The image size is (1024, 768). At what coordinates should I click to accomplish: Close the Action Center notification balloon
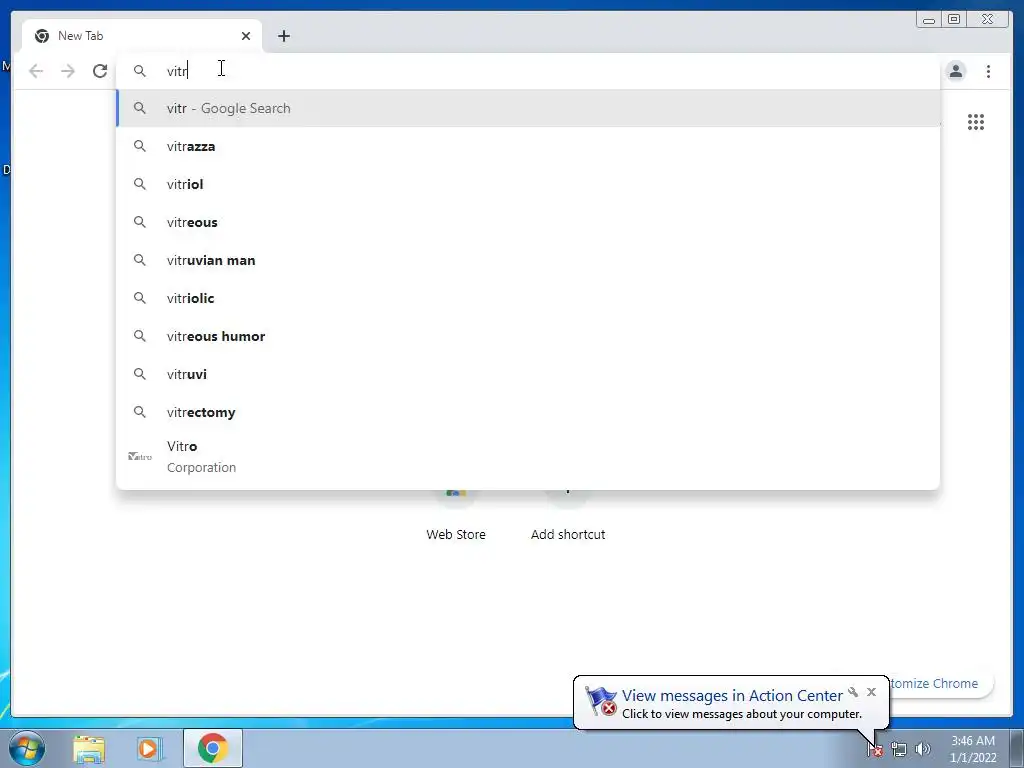point(871,692)
